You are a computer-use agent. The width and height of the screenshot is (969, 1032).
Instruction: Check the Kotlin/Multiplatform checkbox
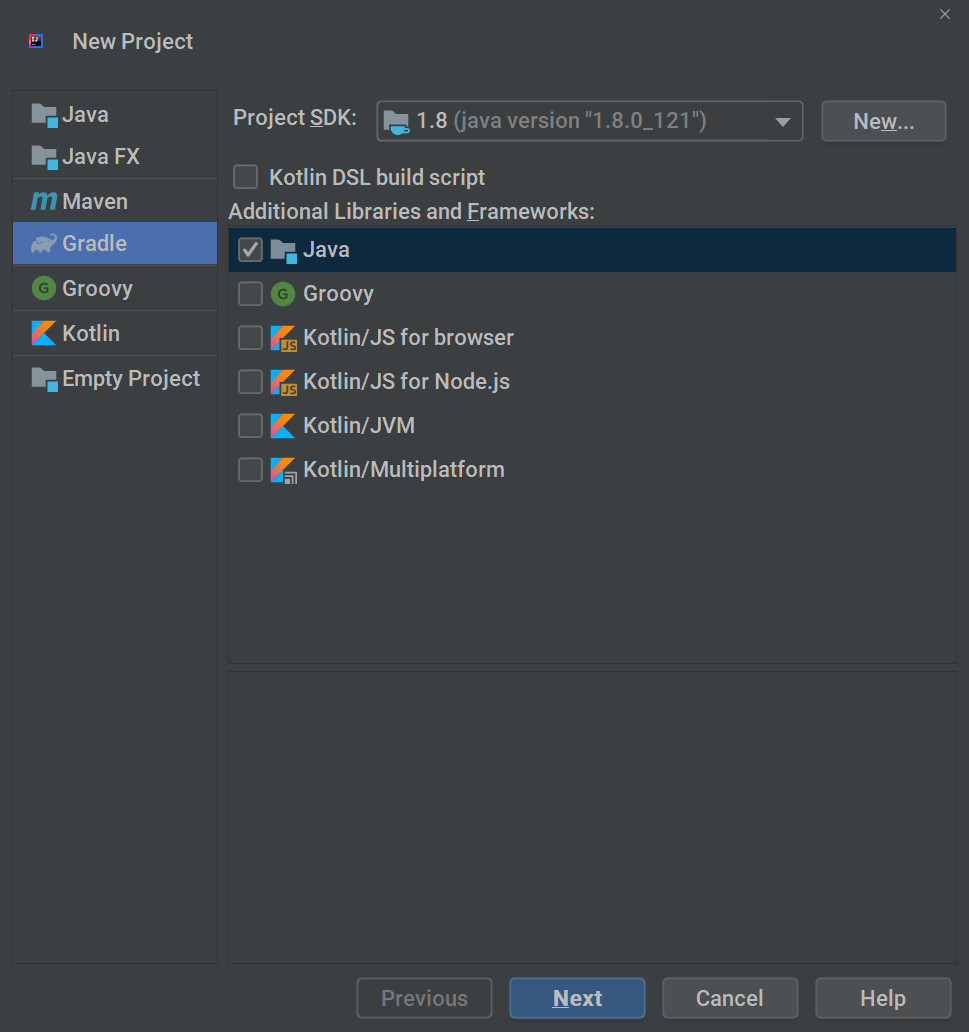(250, 470)
